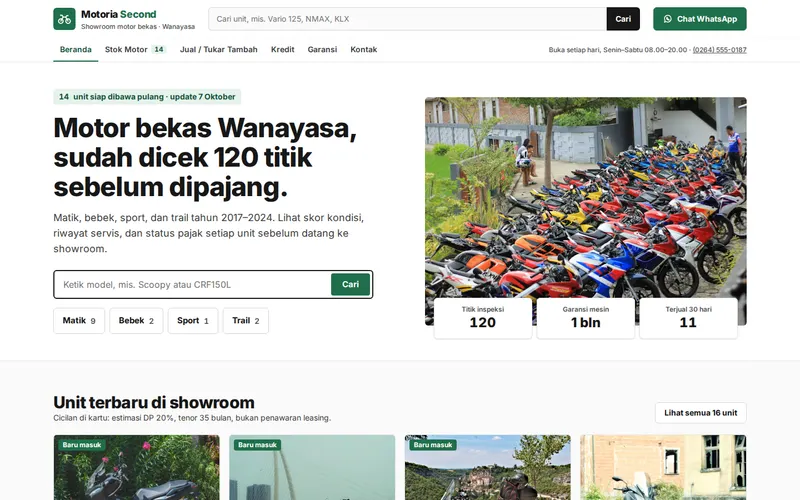This screenshot has height=500, width=800.
Task: Click the 'Buka setiap hari' hours text
Action: click(x=618, y=50)
